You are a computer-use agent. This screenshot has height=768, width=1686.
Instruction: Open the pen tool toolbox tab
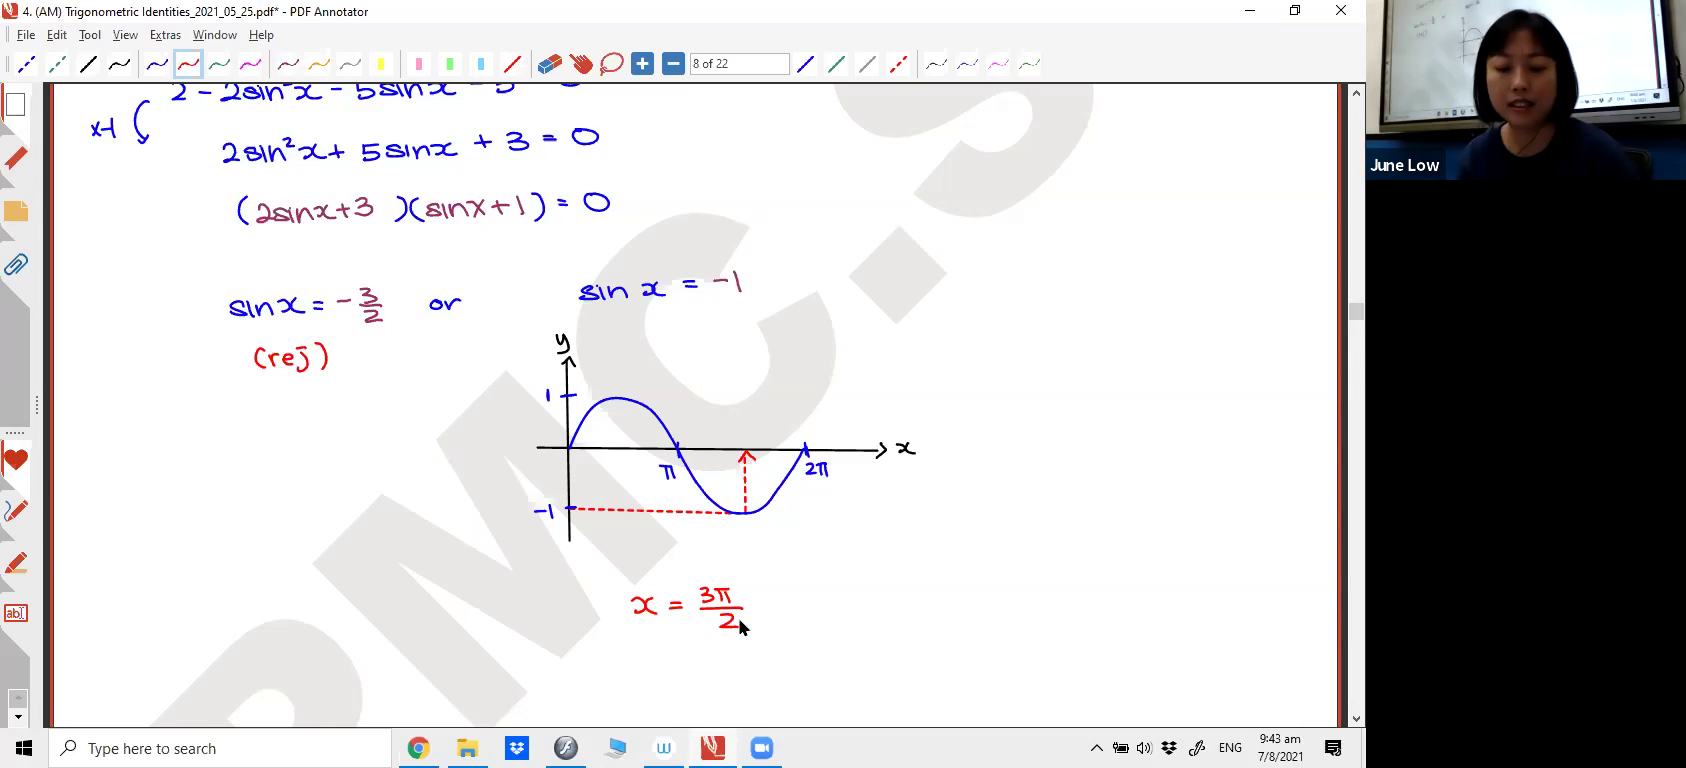[15, 511]
